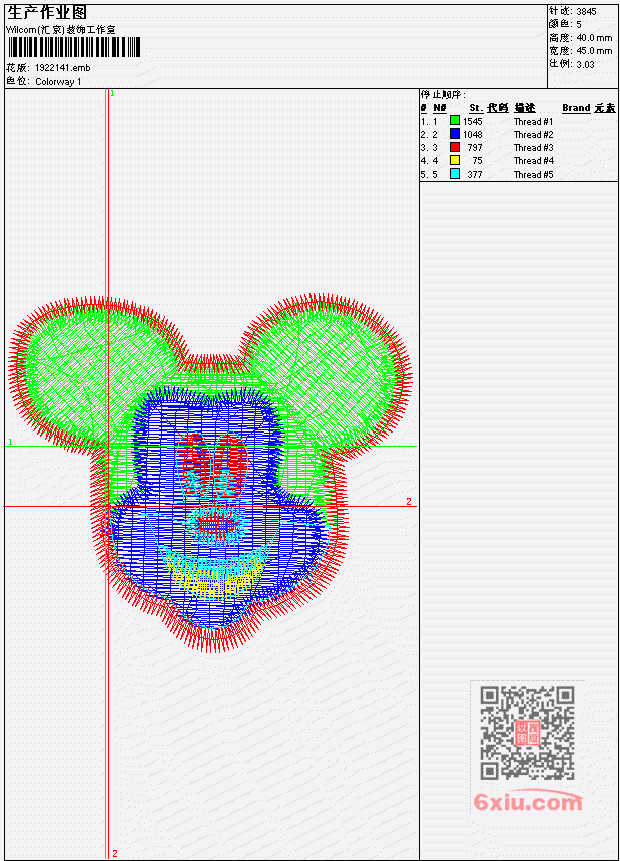Click the '描述' column header
620x861 pixels.
[524, 108]
